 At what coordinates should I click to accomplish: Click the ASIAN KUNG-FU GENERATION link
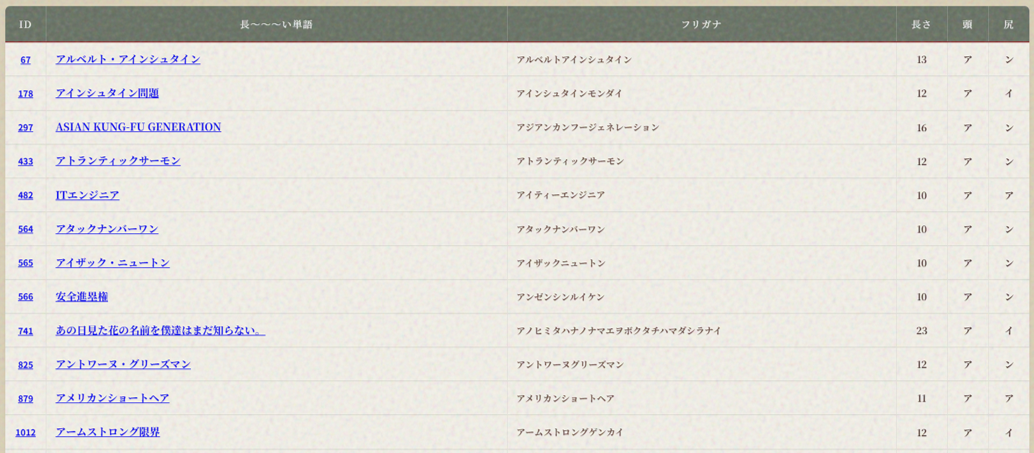point(138,127)
